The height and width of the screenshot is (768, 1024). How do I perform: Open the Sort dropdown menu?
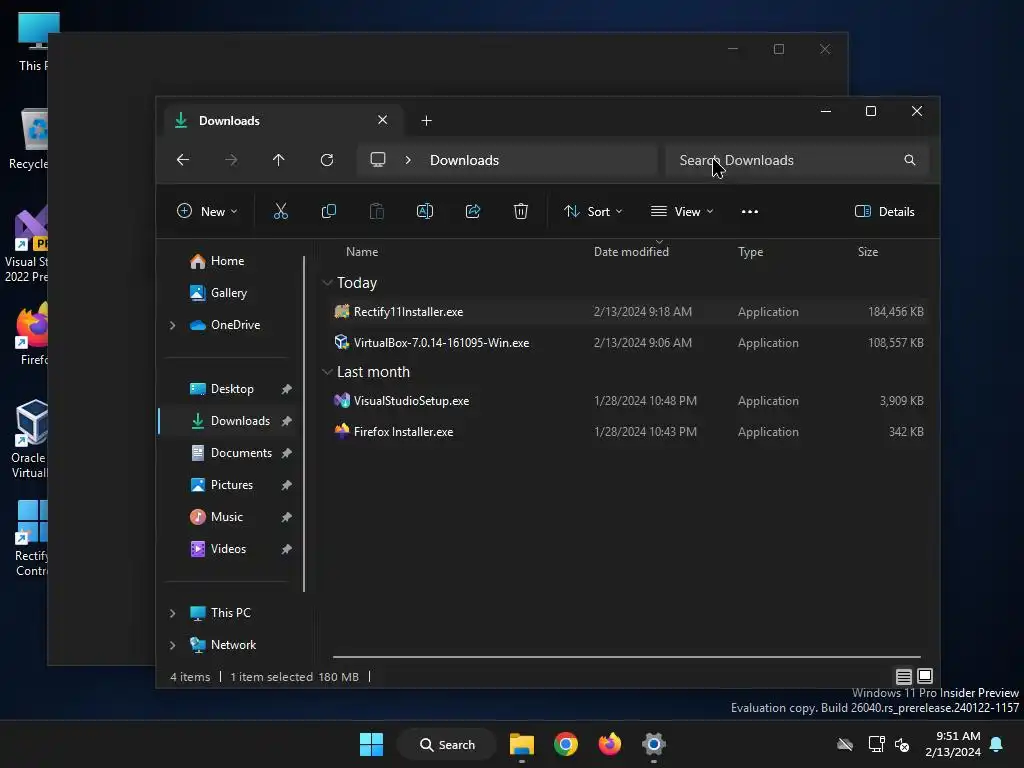[x=593, y=212]
